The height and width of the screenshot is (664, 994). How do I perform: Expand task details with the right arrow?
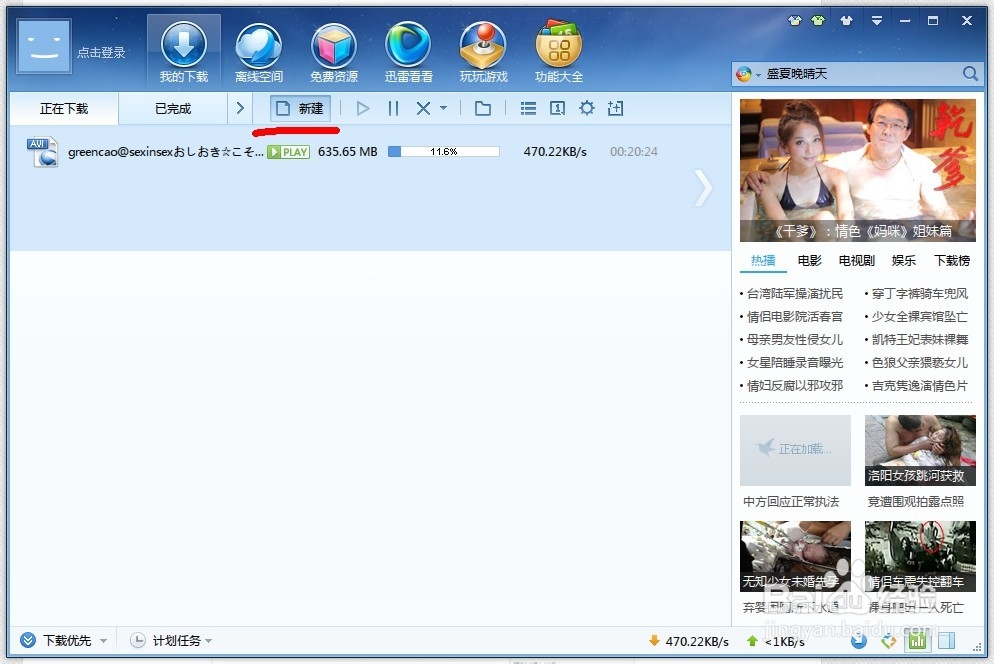[x=703, y=188]
